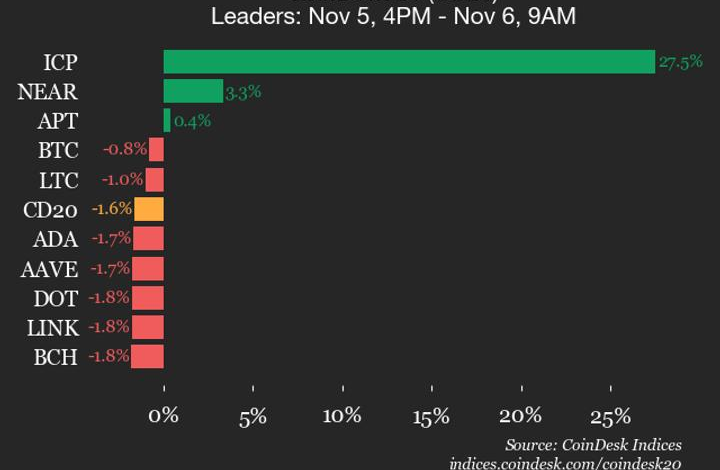Click the -1.6% orange value label
Screen dimensions: 720x470
pos(111,210)
